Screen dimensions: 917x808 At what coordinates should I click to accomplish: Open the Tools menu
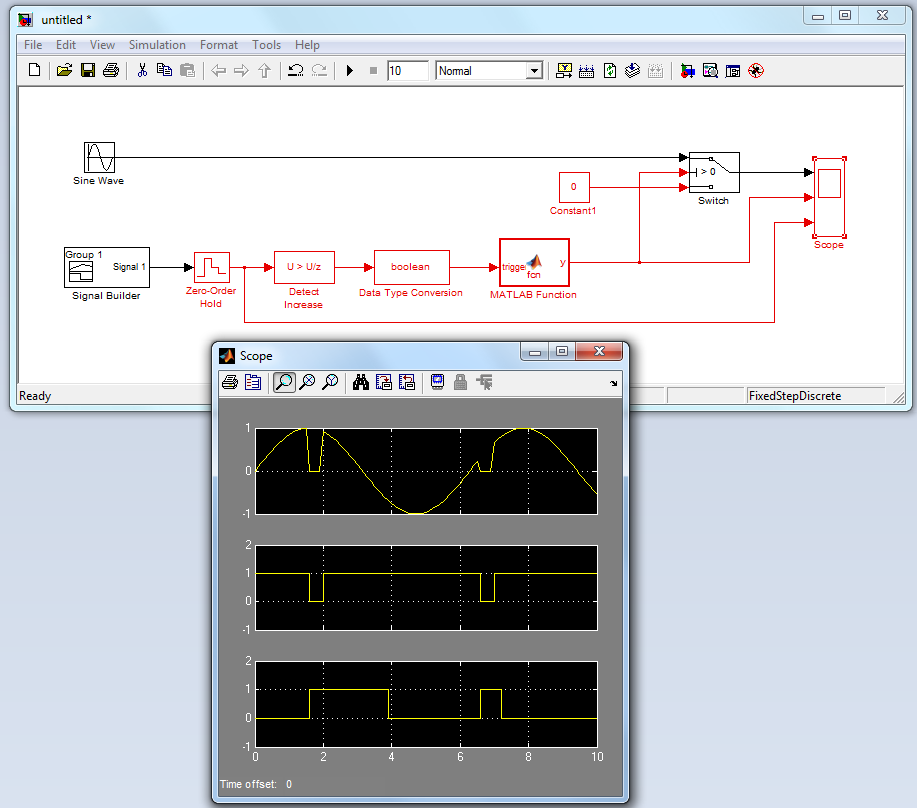266,45
